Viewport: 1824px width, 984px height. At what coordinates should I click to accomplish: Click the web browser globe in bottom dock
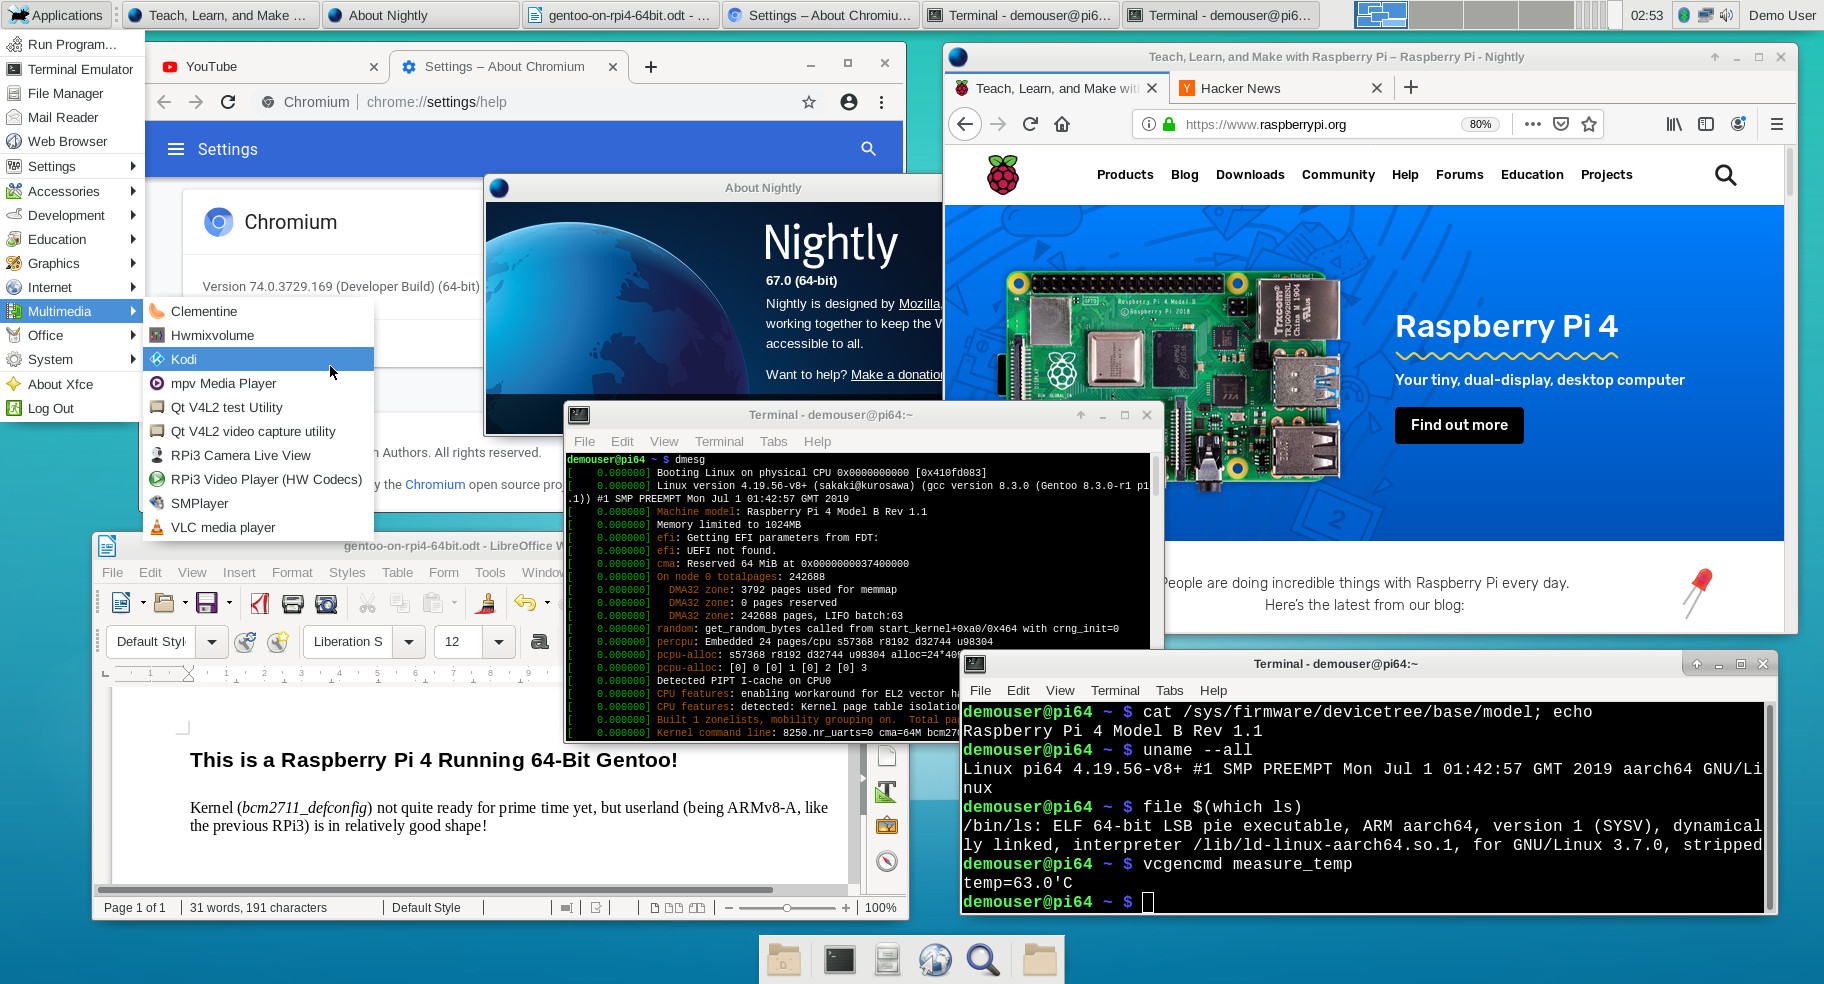tap(935, 960)
